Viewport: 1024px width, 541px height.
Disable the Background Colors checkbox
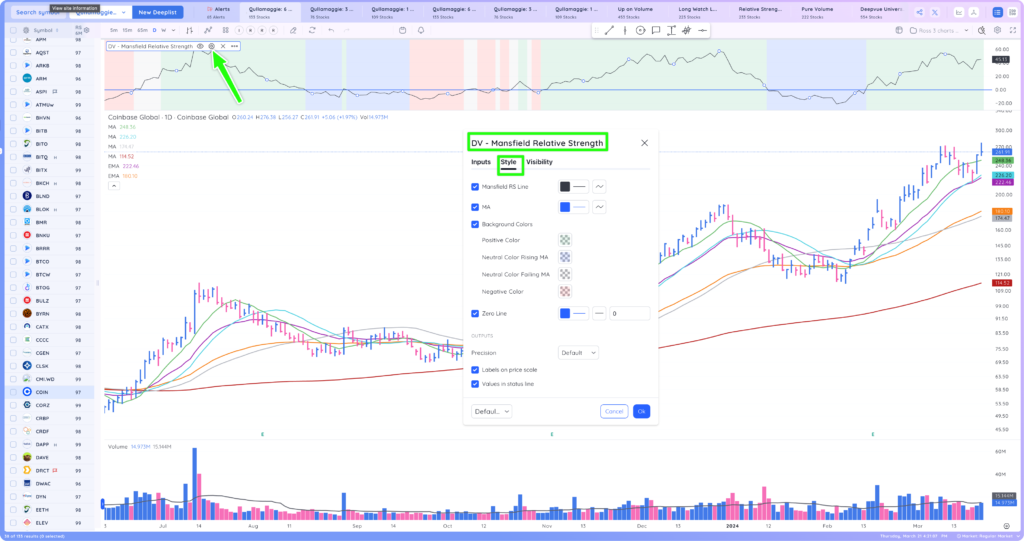(475, 224)
